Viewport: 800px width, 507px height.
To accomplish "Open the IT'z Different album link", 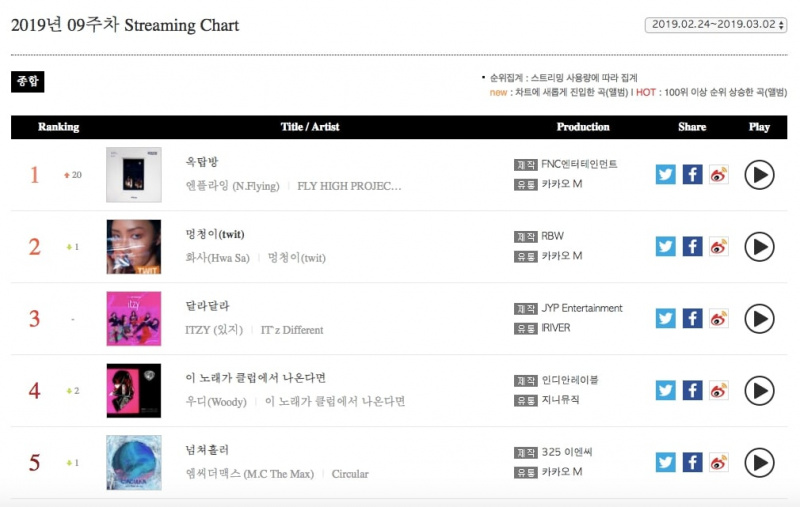I will pos(292,330).
